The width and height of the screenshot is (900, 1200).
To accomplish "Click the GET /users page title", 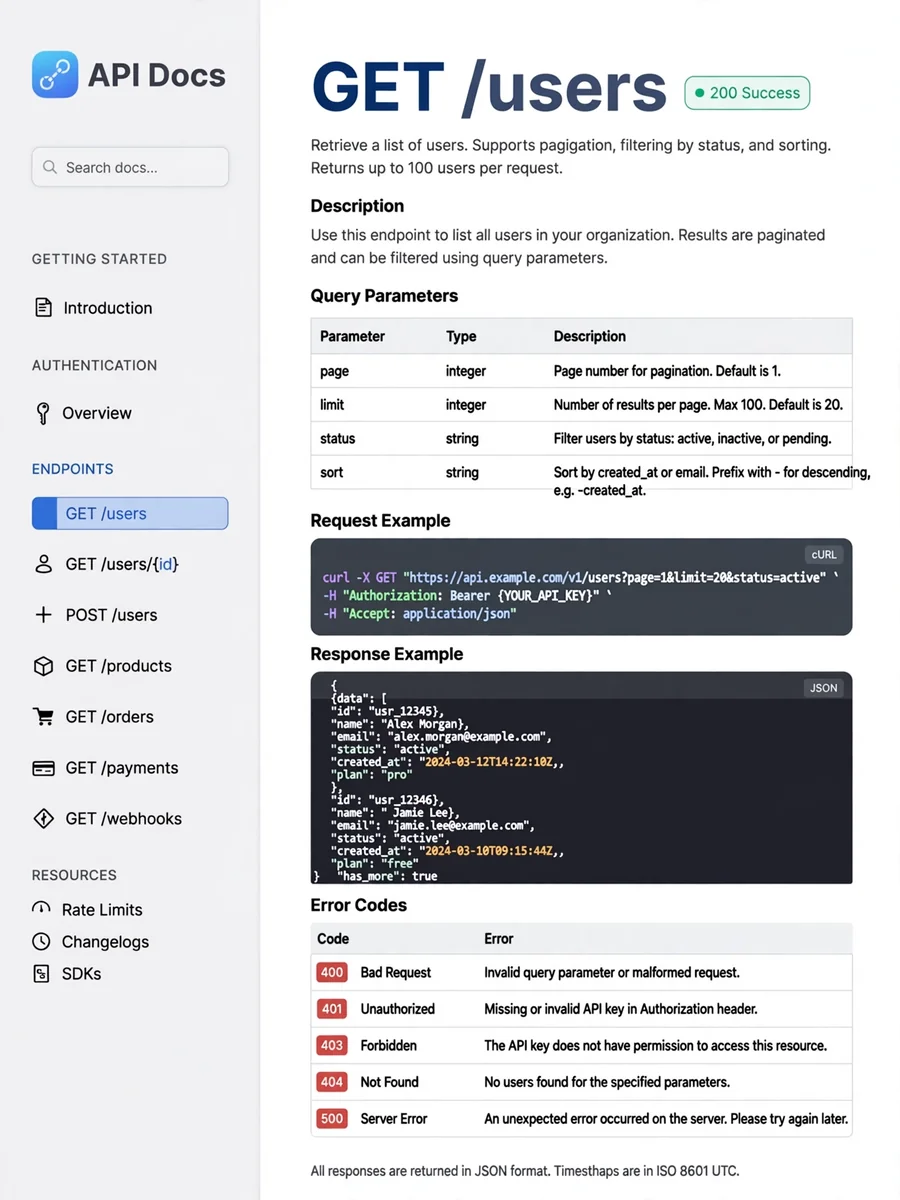I will 489,88.
